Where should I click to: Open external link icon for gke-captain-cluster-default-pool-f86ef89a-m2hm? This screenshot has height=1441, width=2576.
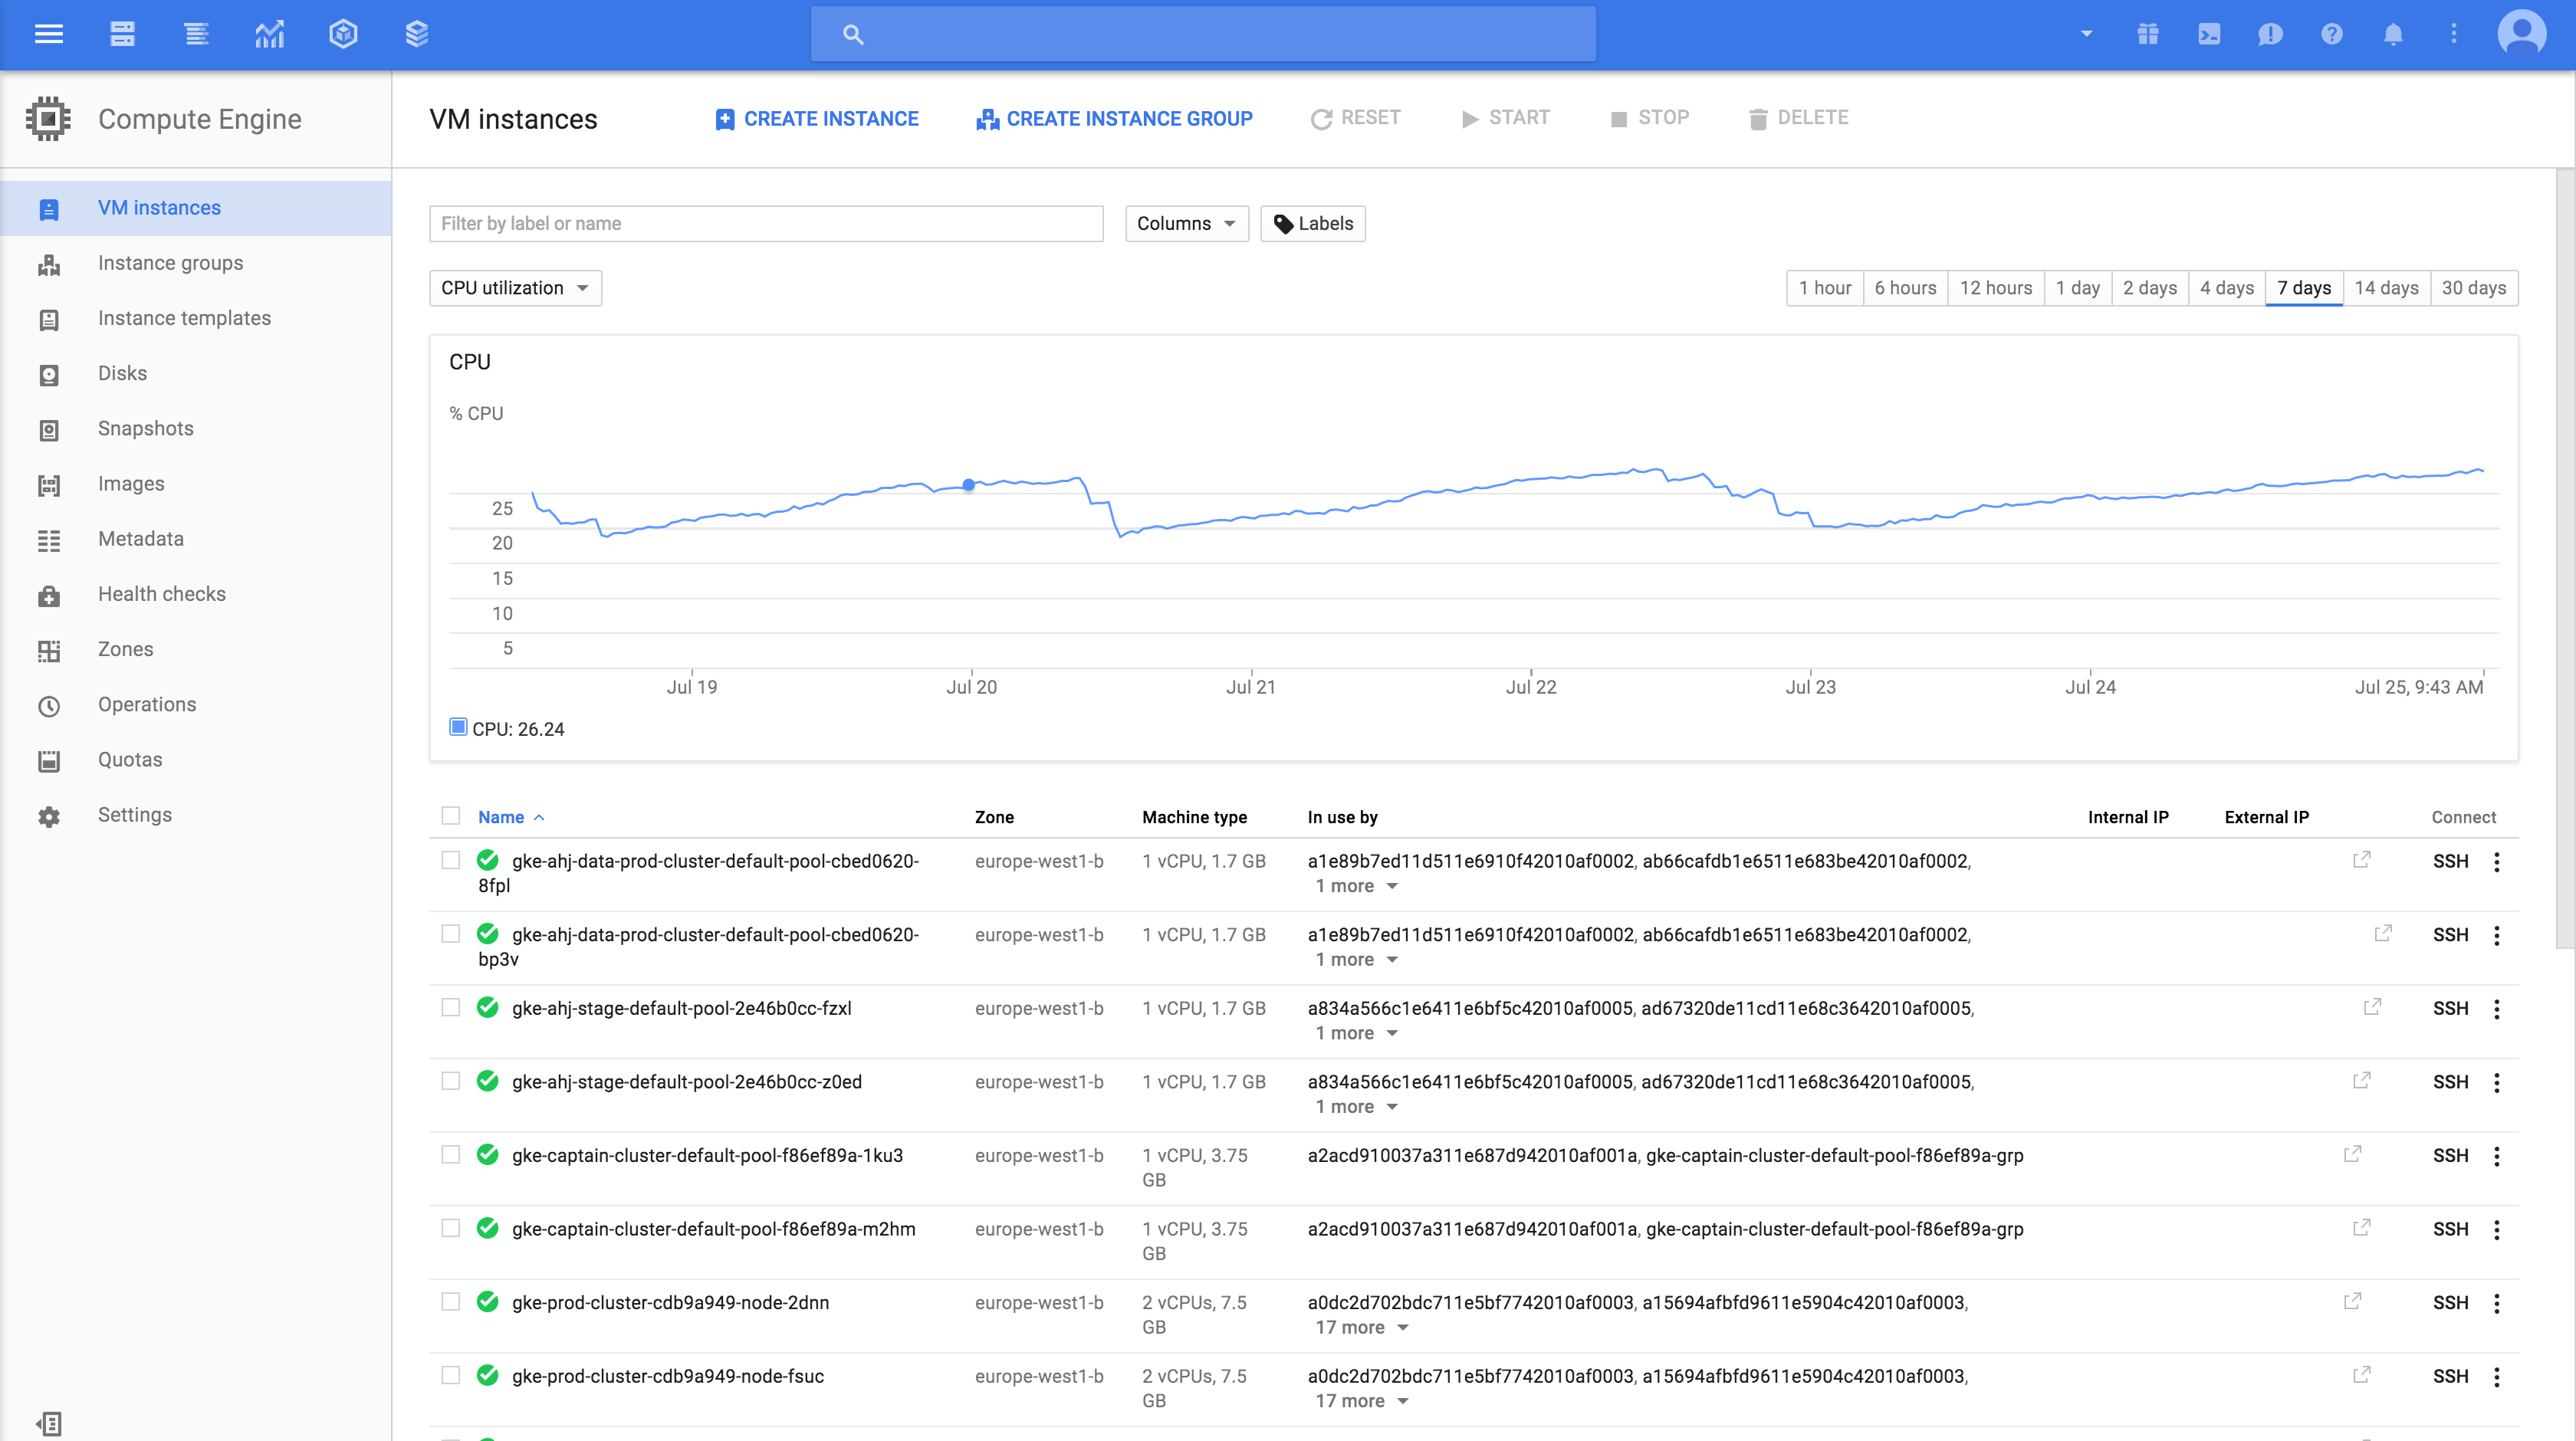pyautogui.click(x=2361, y=1228)
